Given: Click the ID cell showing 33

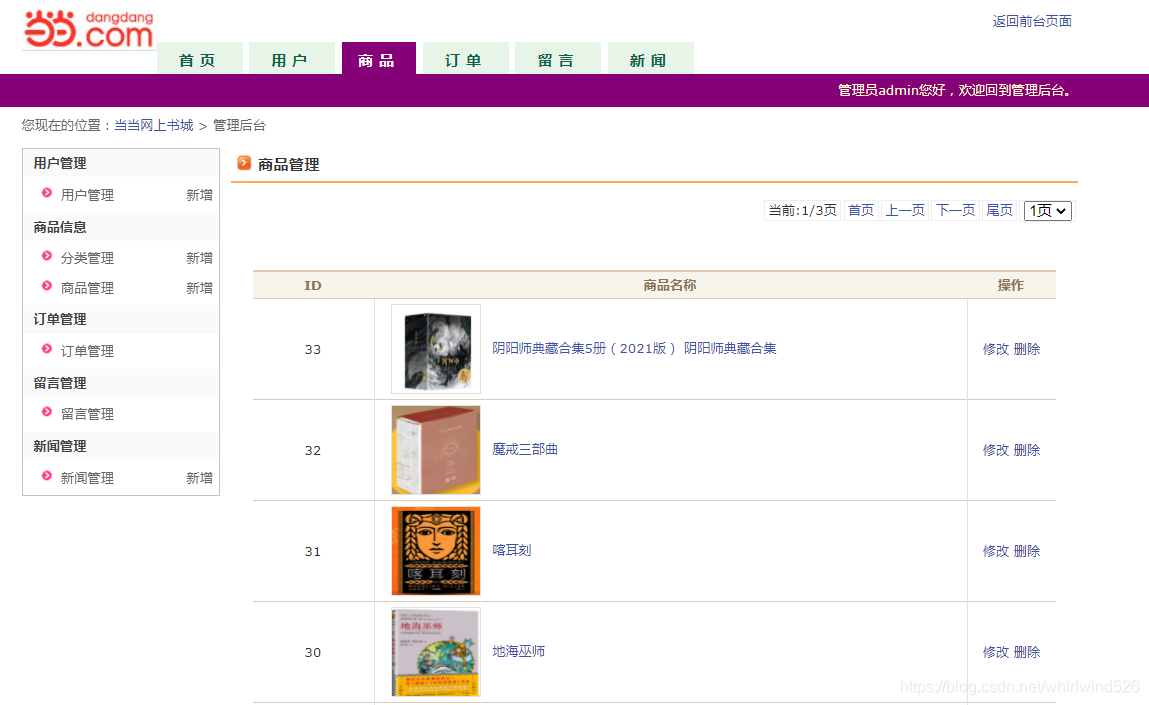Looking at the screenshot, I should pos(313,350).
